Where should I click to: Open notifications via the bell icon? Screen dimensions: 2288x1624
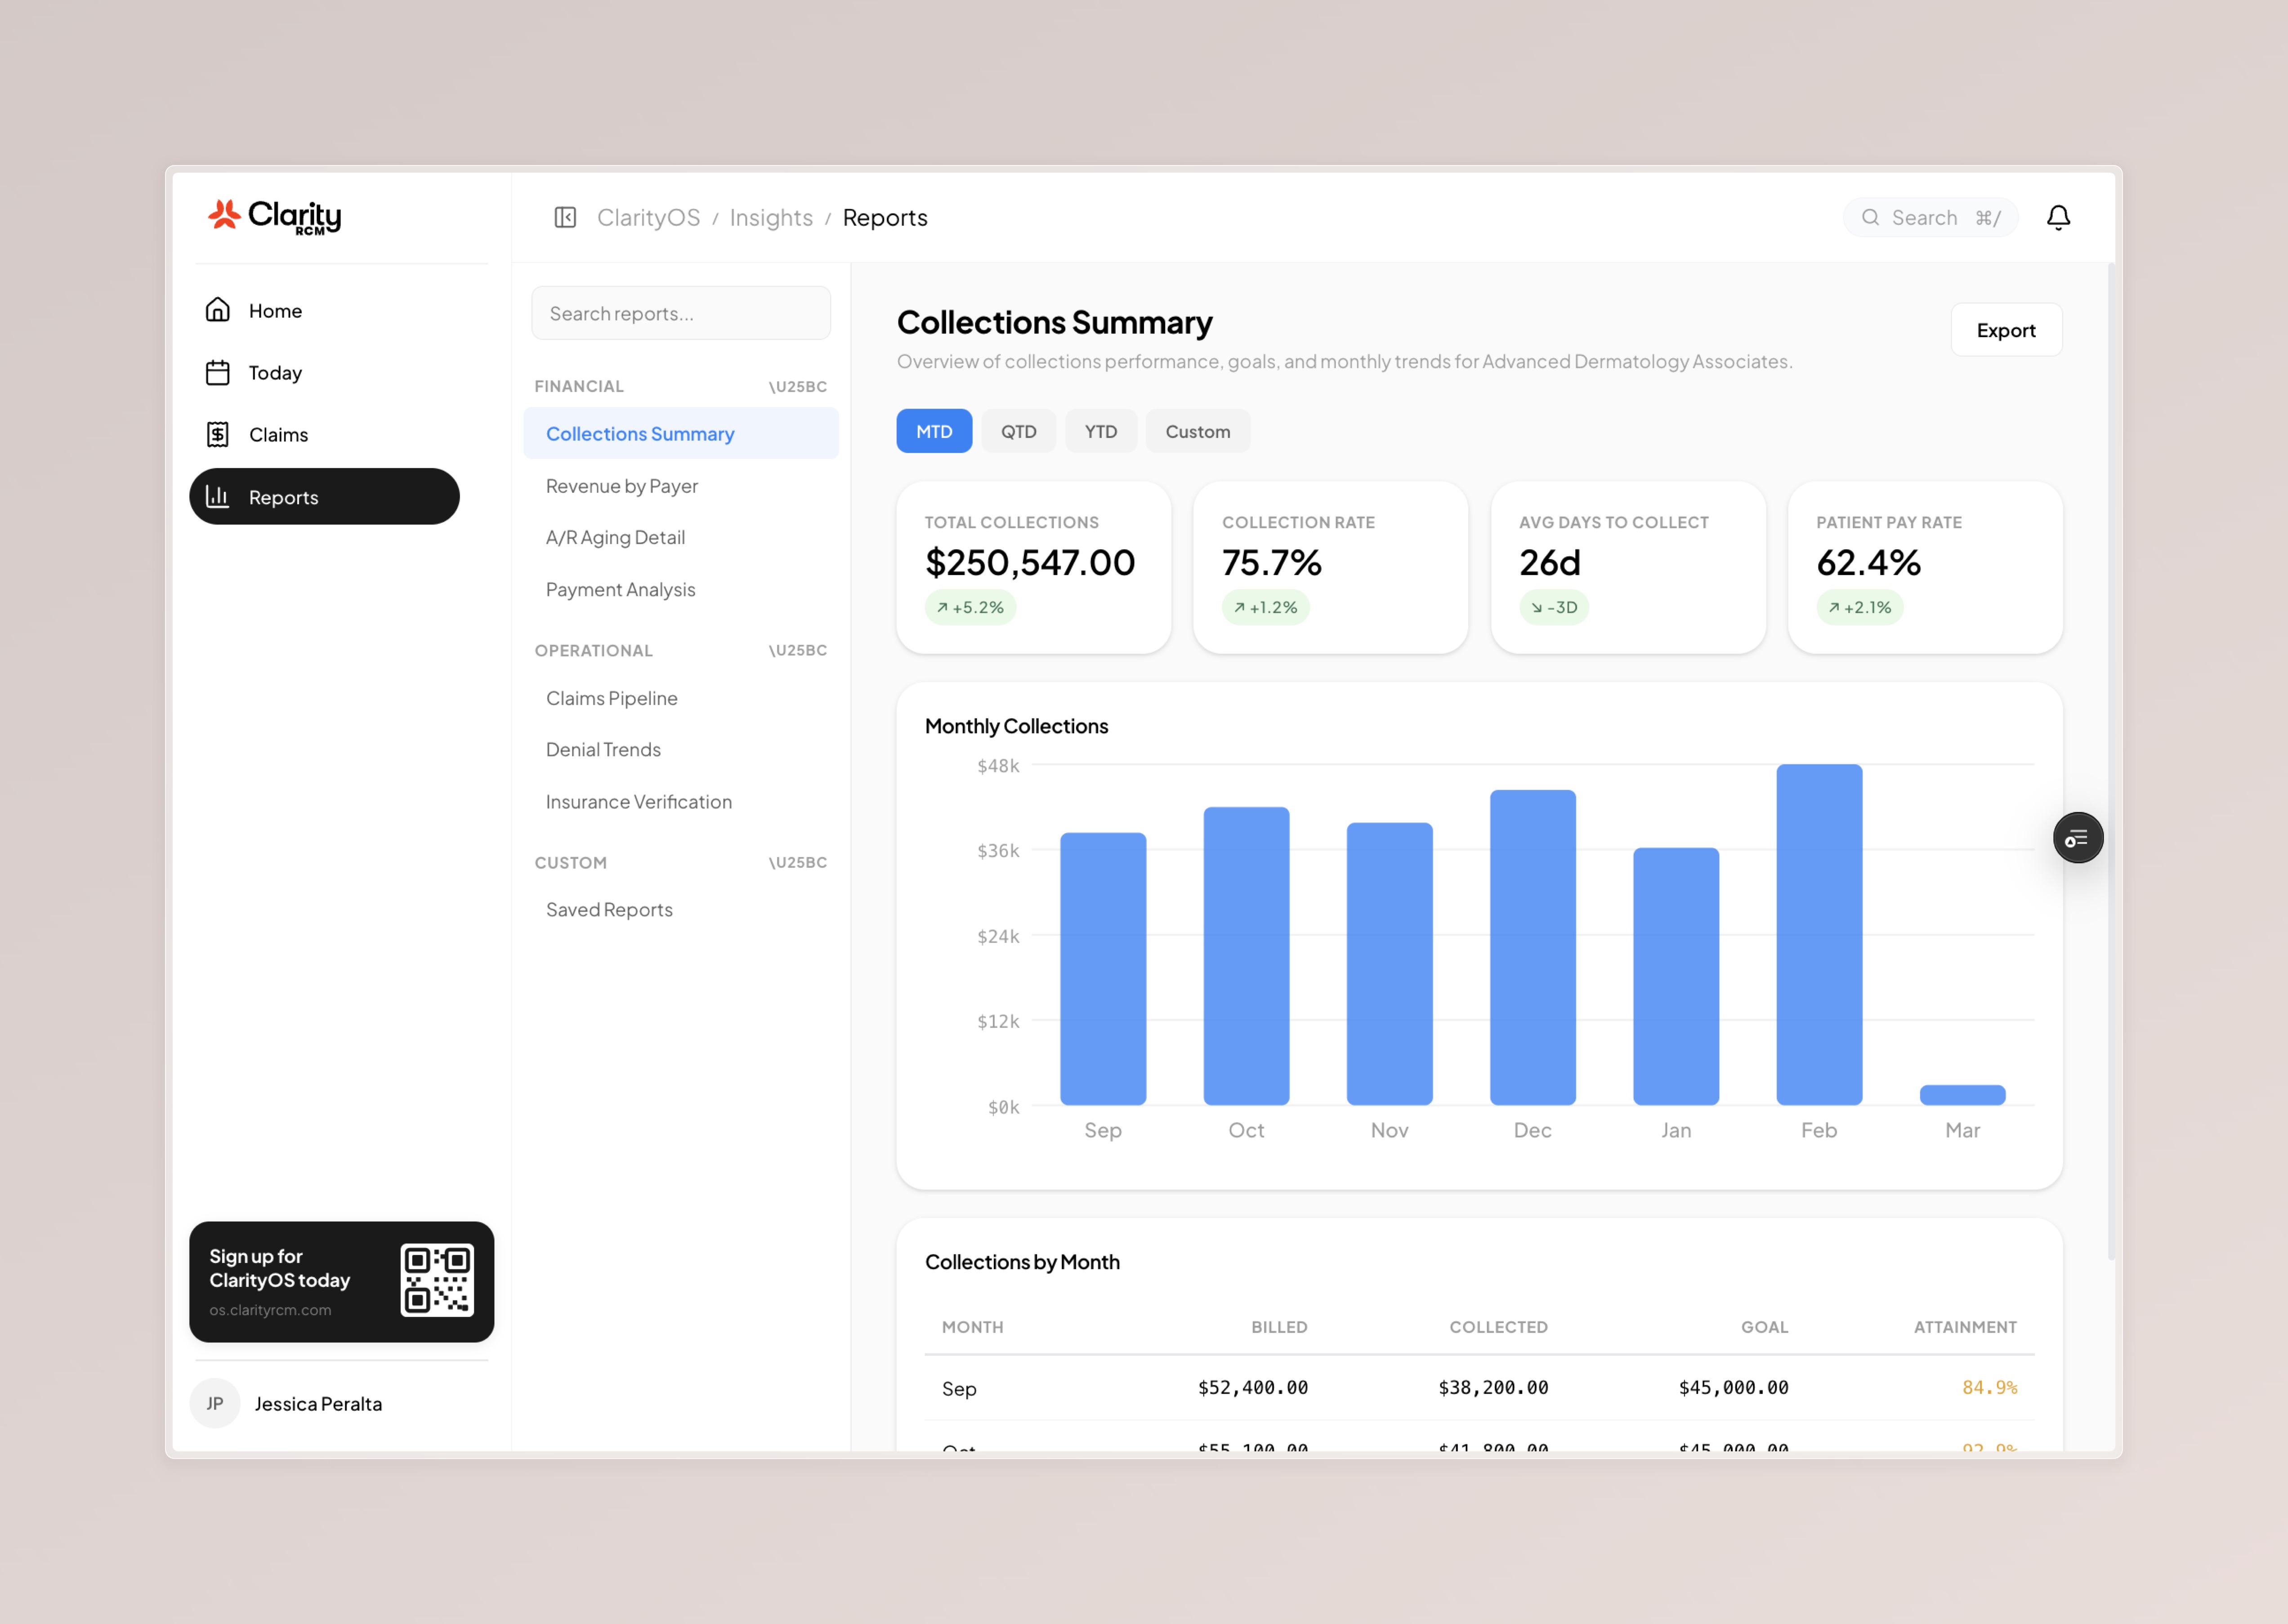2059,217
